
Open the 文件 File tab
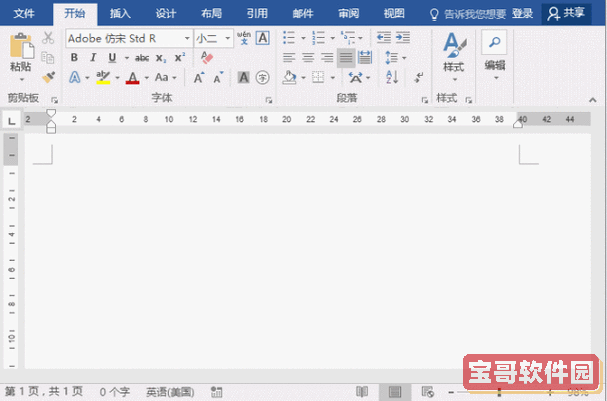point(24,14)
